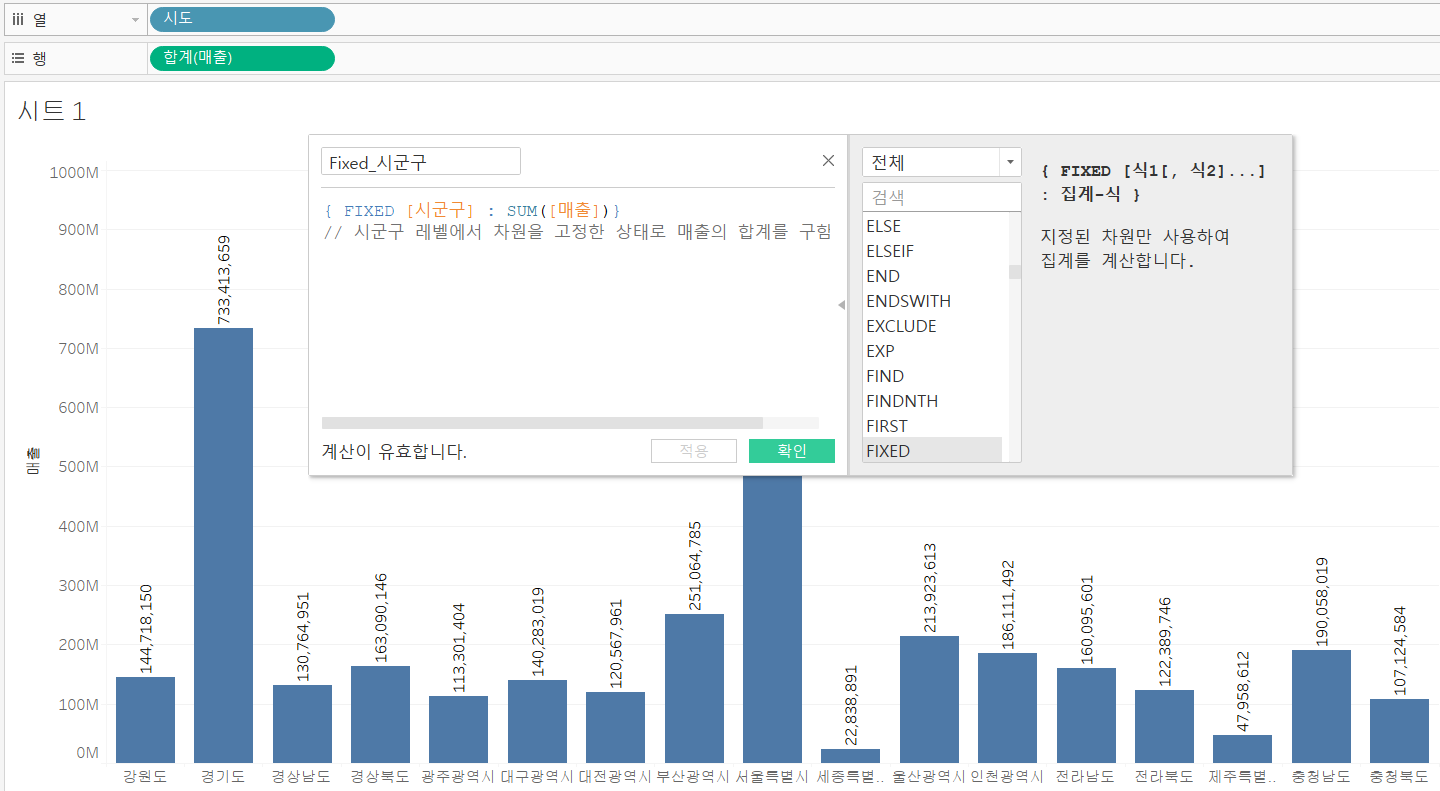Image resolution: width=1440 pixels, height=791 pixels.
Task: Select the 경기도 bar in the chart
Action: click(223, 545)
